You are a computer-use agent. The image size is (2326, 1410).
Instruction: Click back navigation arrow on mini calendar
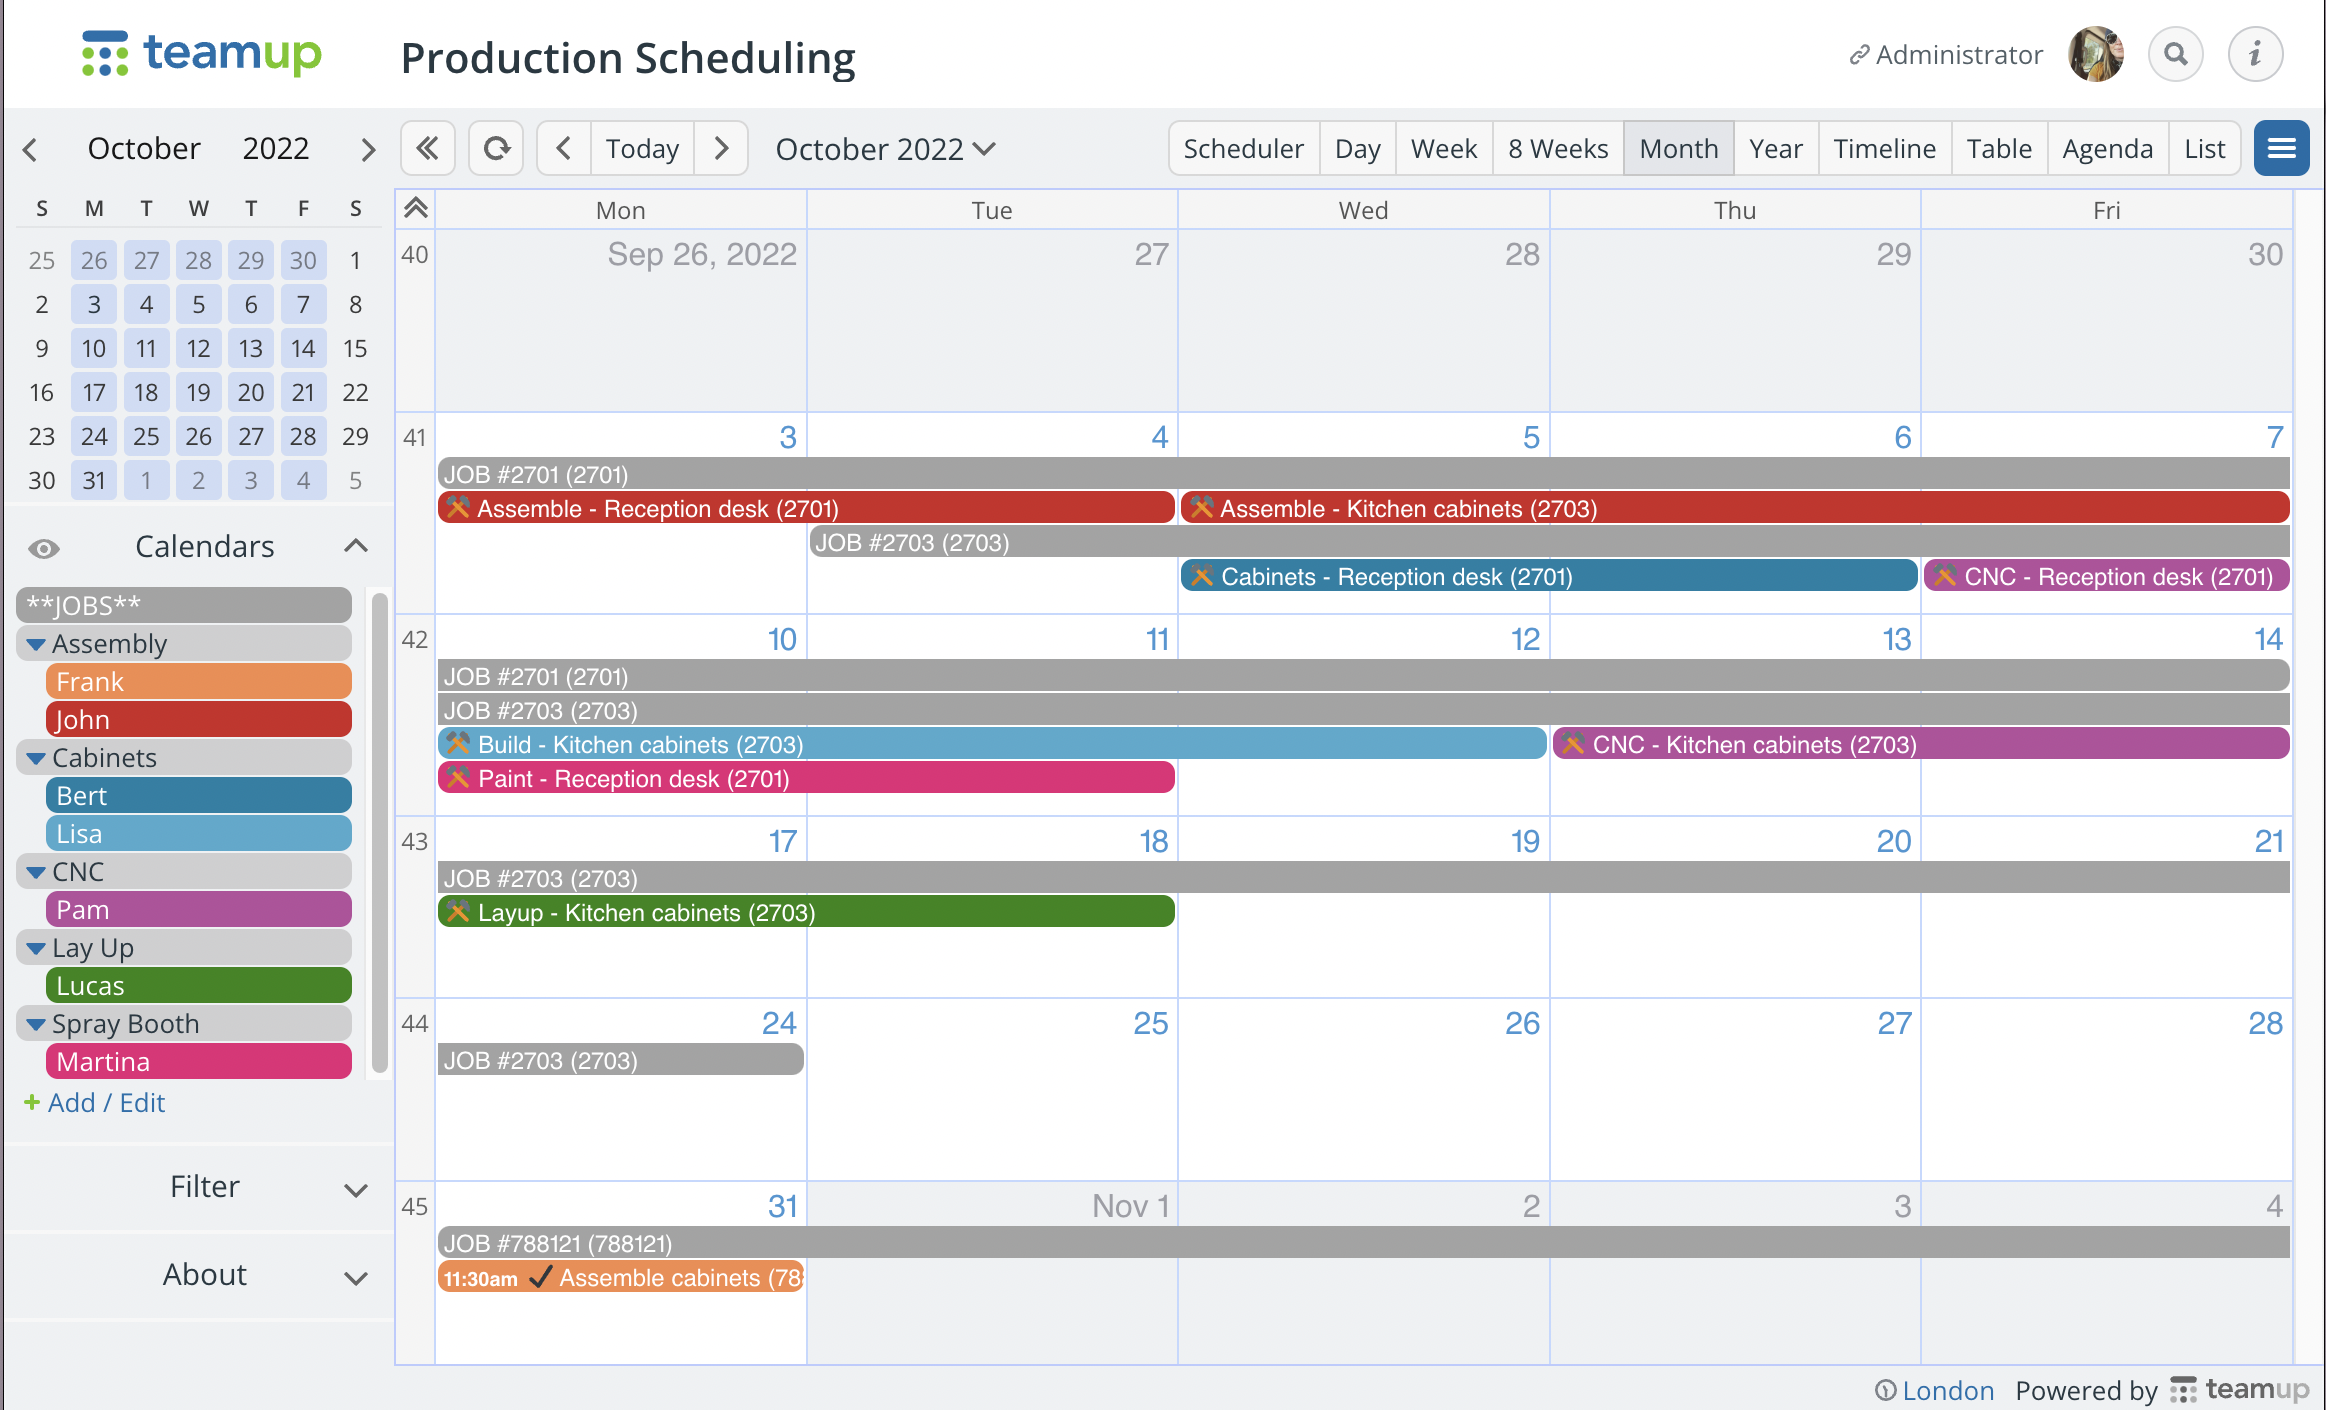click(x=32, y=148)
